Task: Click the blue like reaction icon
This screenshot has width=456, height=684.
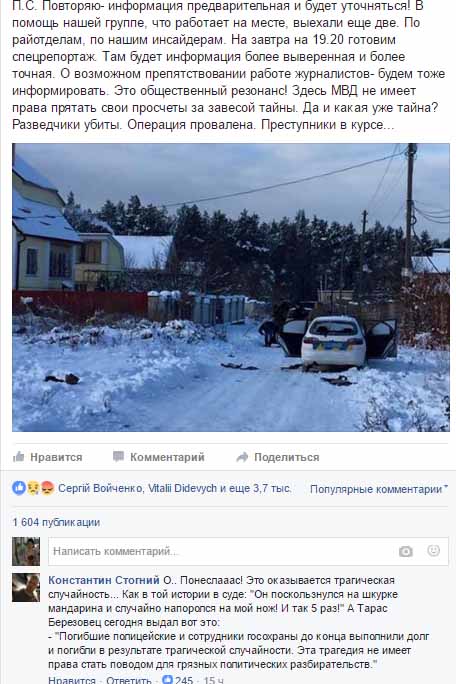Action: click(19, 488)
